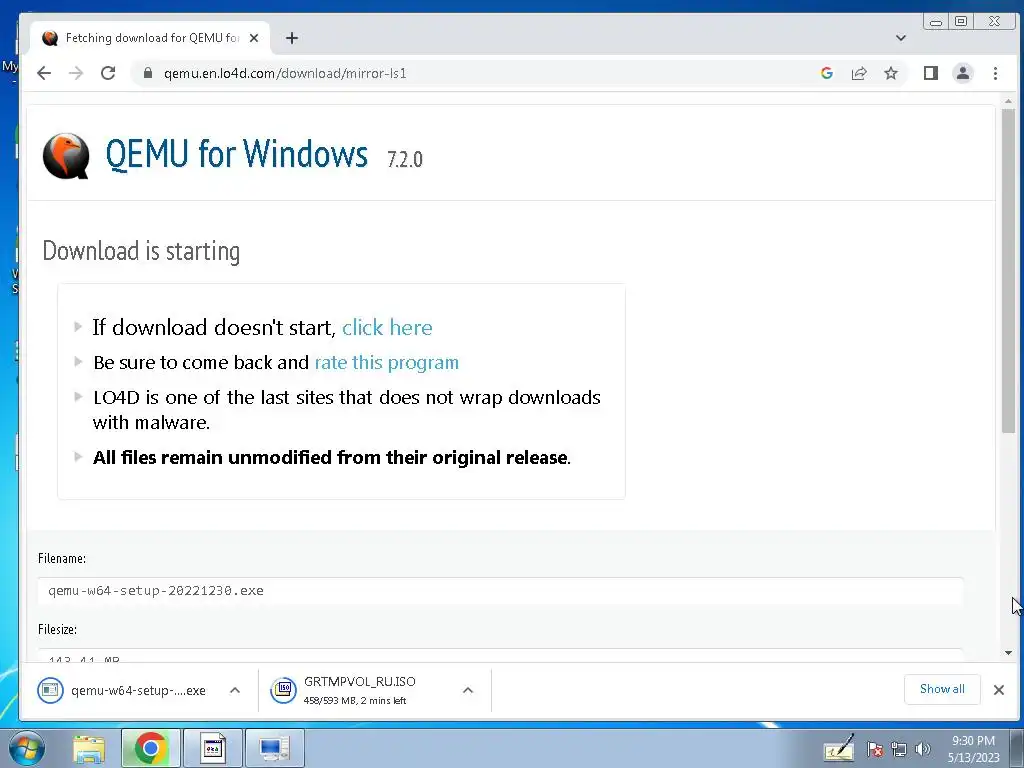Click the version number 7.2.0
The image size is (1024, 768).
405,159
